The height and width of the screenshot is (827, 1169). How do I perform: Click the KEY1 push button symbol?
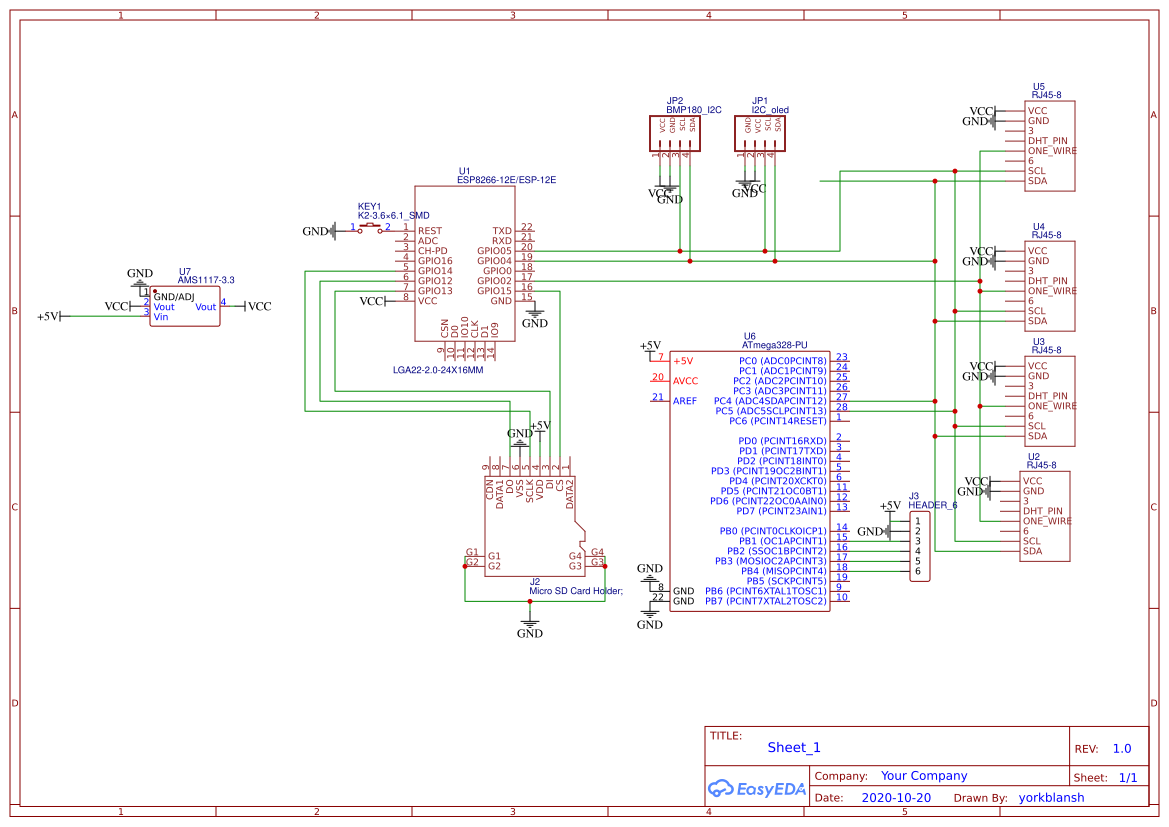click(368, 228)
